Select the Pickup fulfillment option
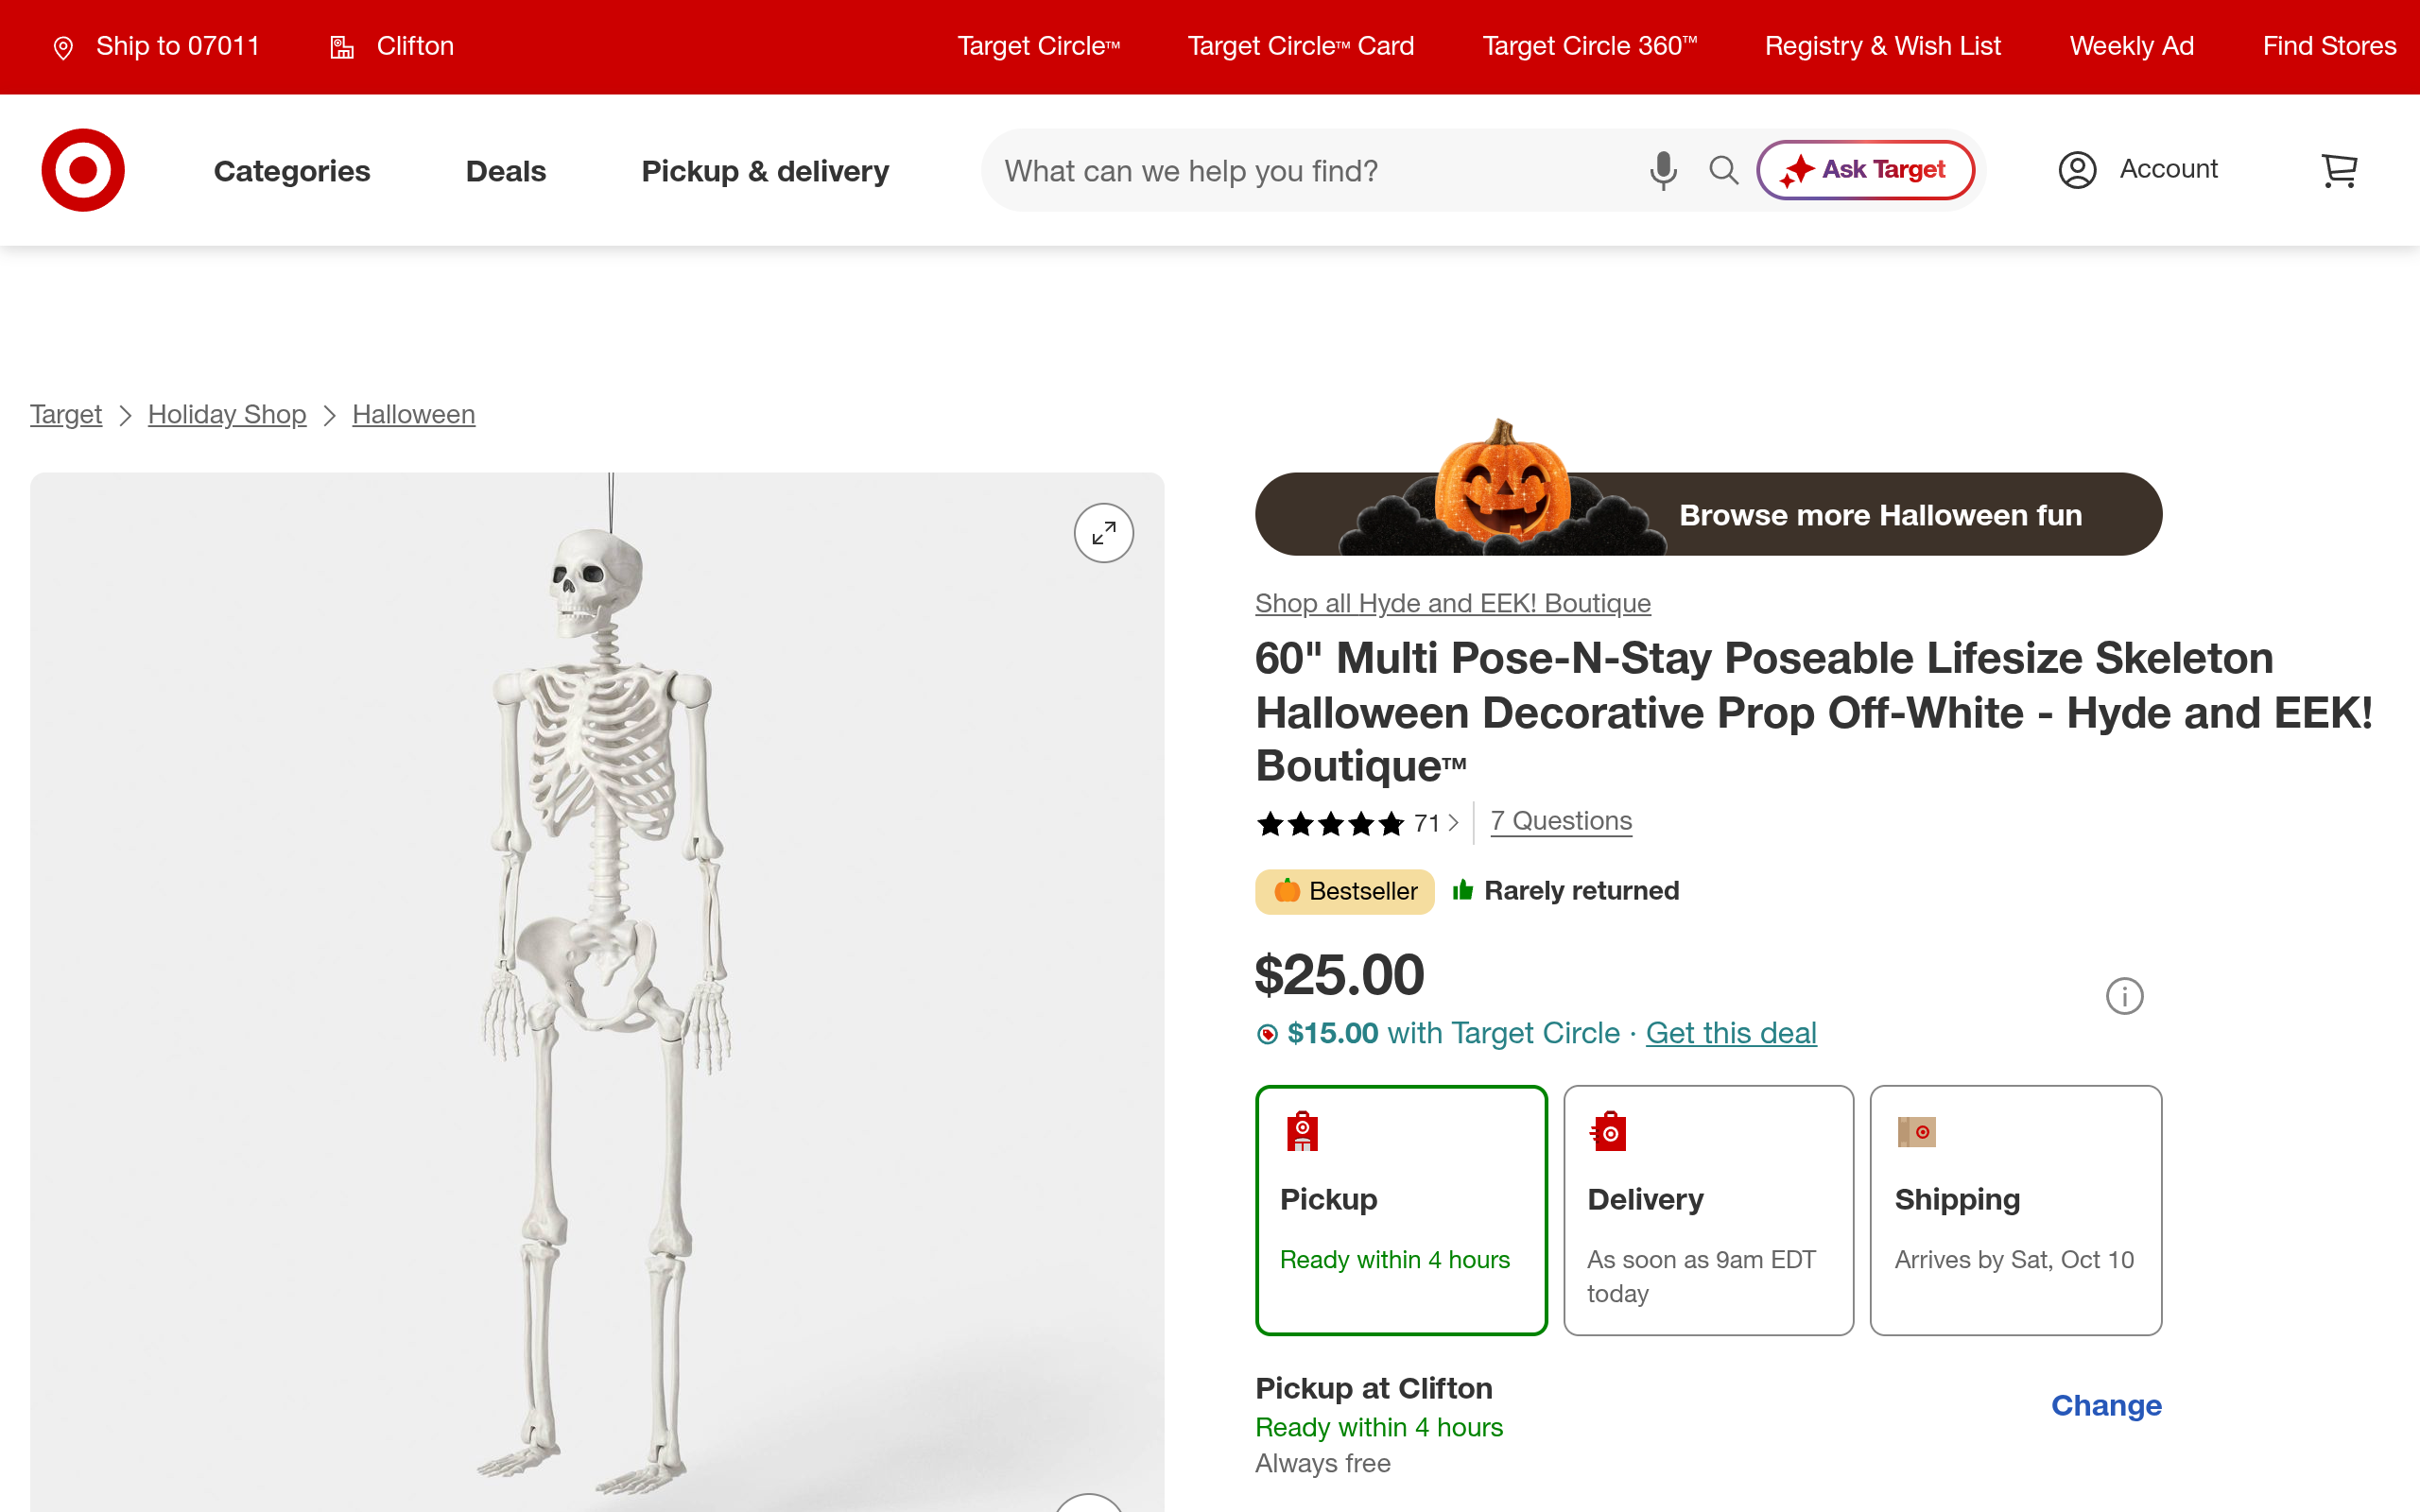The height and width of the screenshot is (1512, 2420). [x=1401, y=1210]
